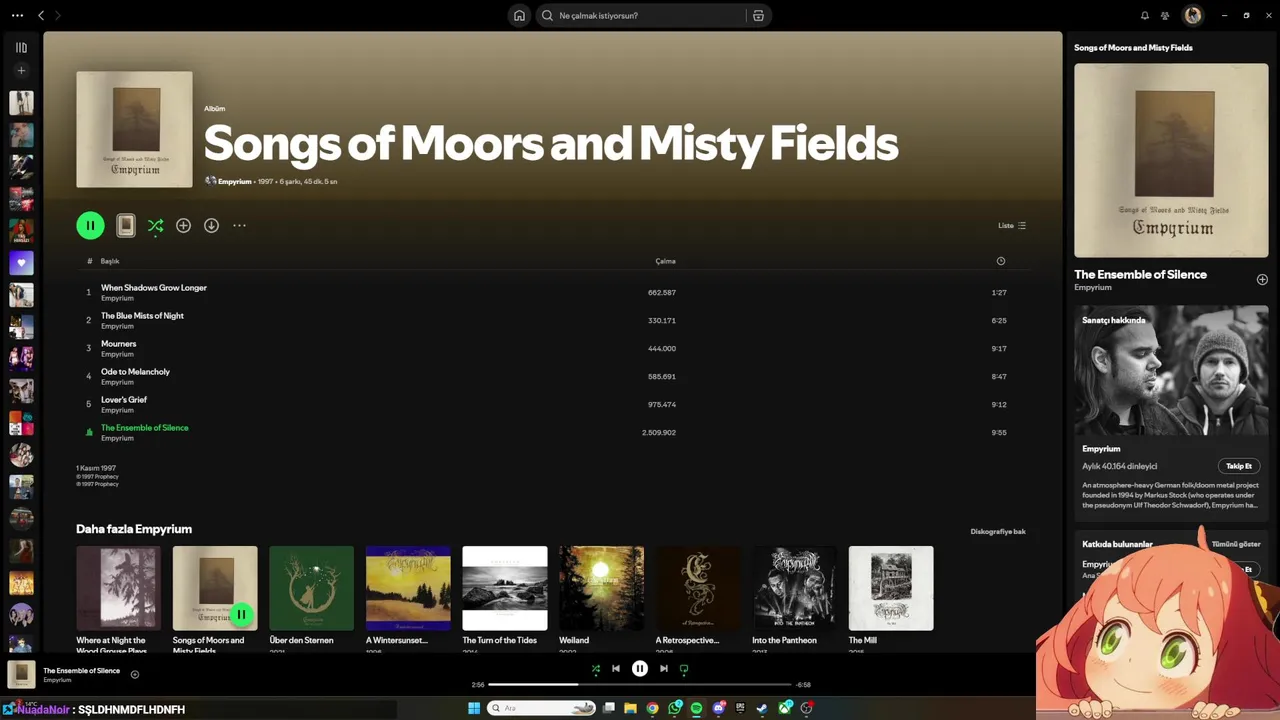The image size is (1280, 720).
Task: Open the friend activity icon
Action: pyautogui.click(x=1165, y=15)
